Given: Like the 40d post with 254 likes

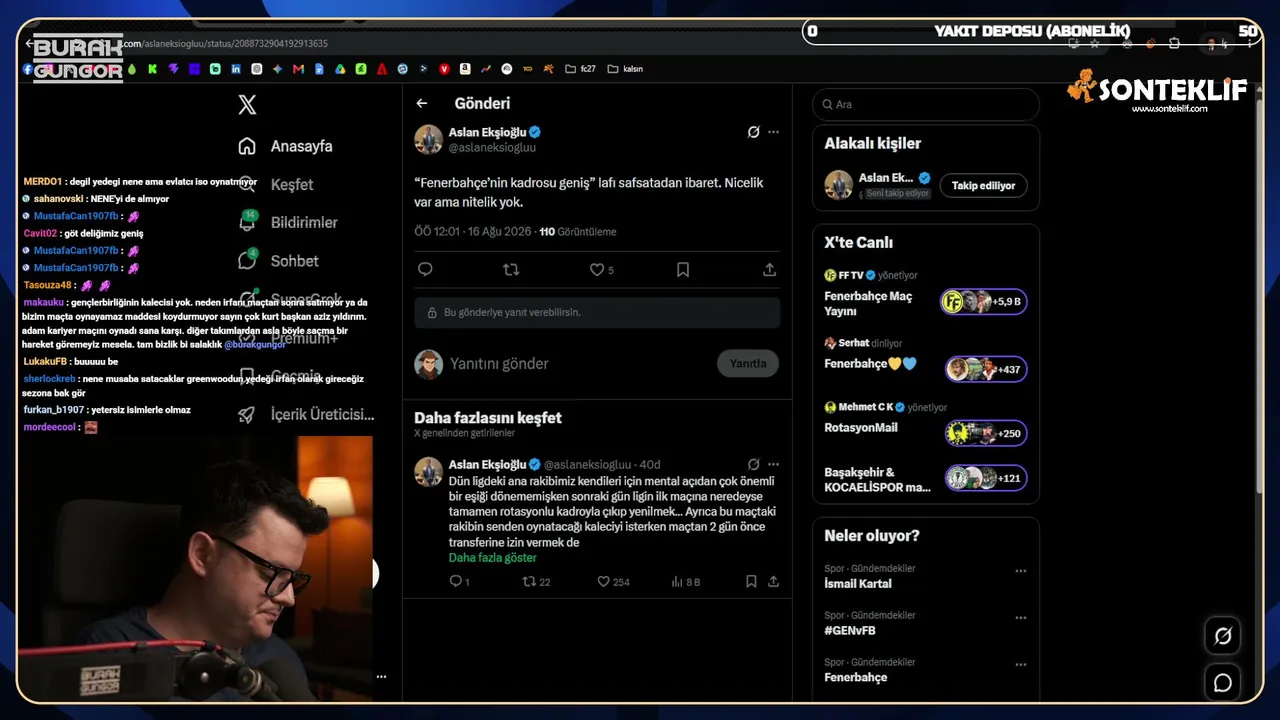Looking at the screenshot, I should pyautogui.click(x=613, y=581).
